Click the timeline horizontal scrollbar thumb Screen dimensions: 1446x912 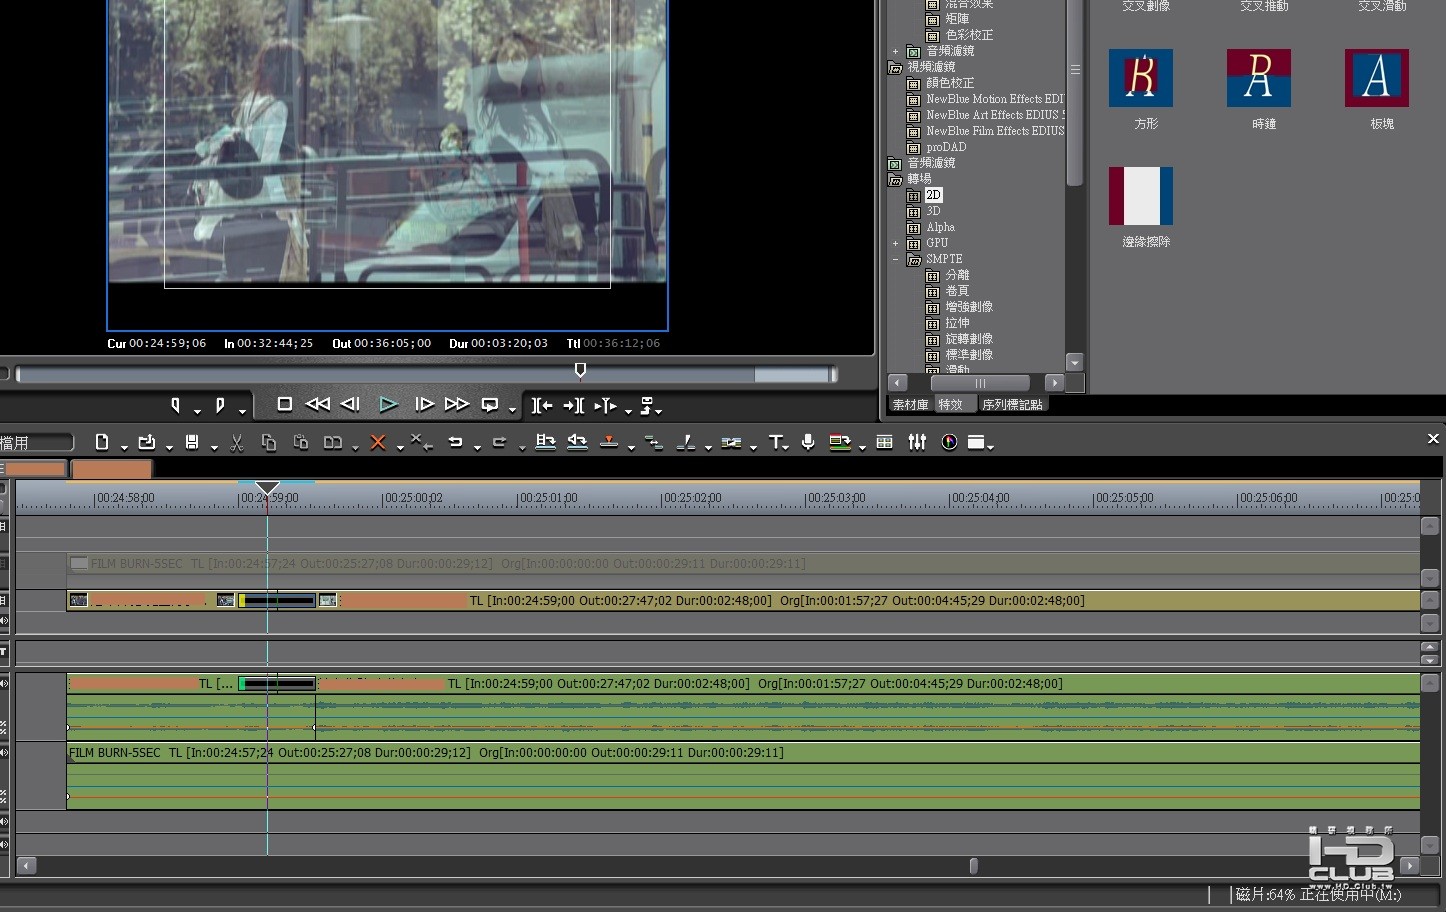click(973, 866)
